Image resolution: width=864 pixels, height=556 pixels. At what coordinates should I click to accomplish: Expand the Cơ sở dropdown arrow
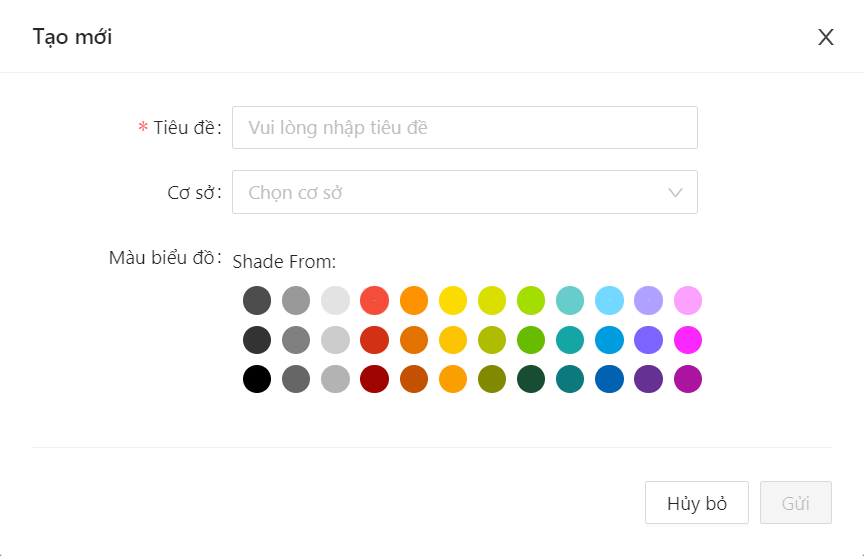(x=675, y=192)
